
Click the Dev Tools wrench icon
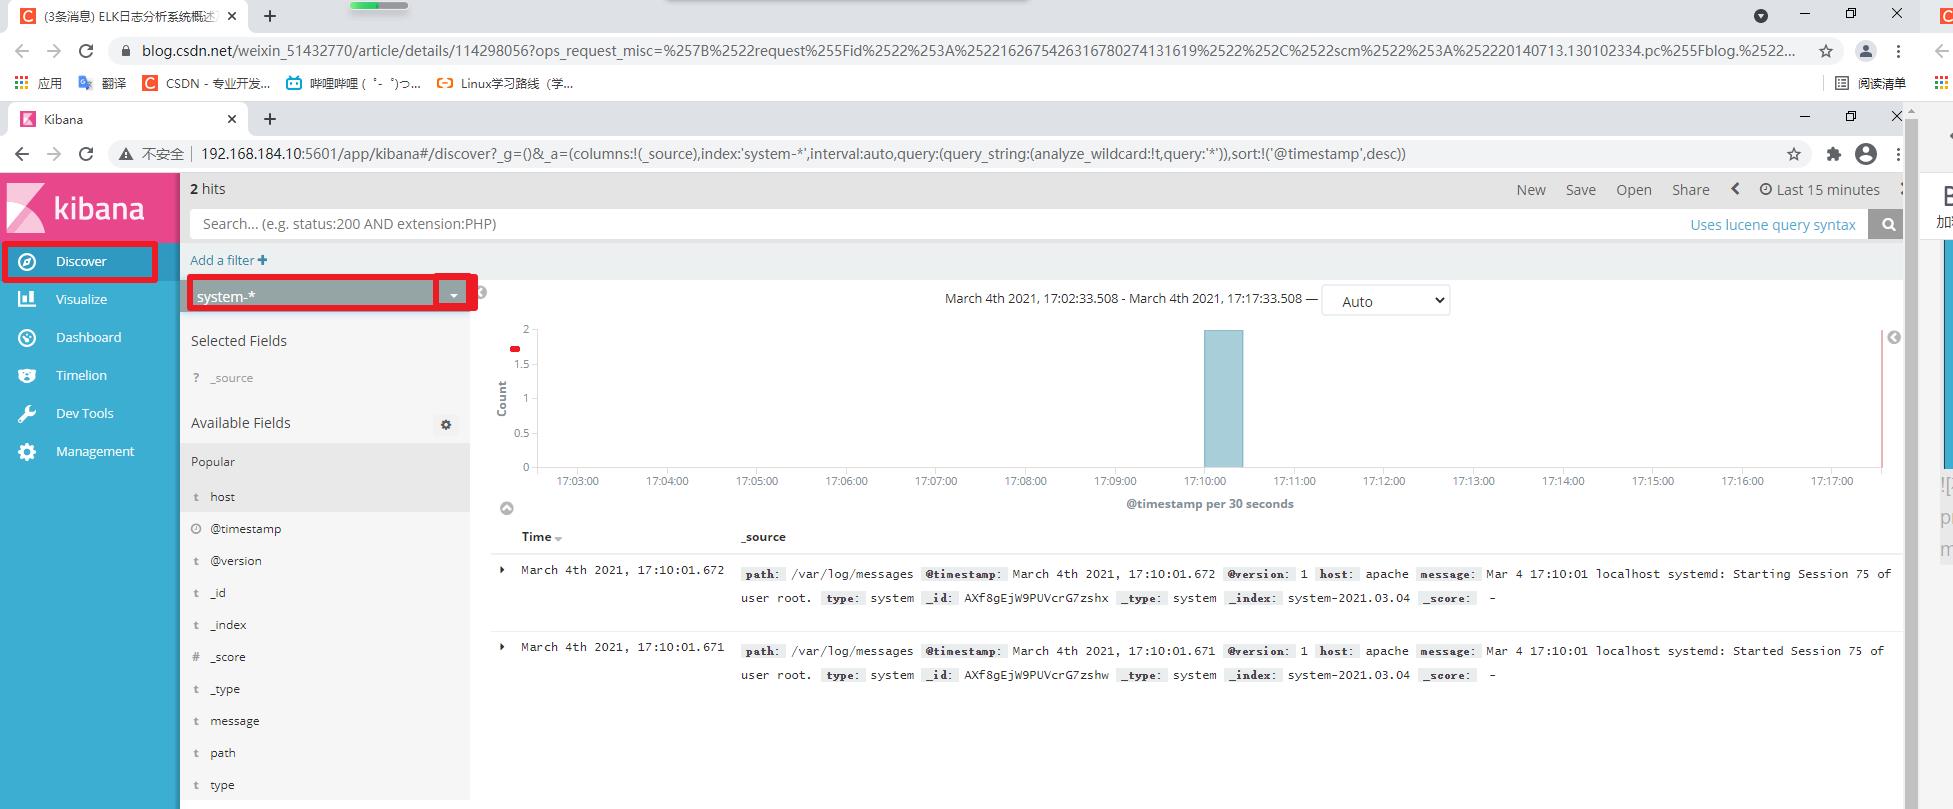pos(27,413)
